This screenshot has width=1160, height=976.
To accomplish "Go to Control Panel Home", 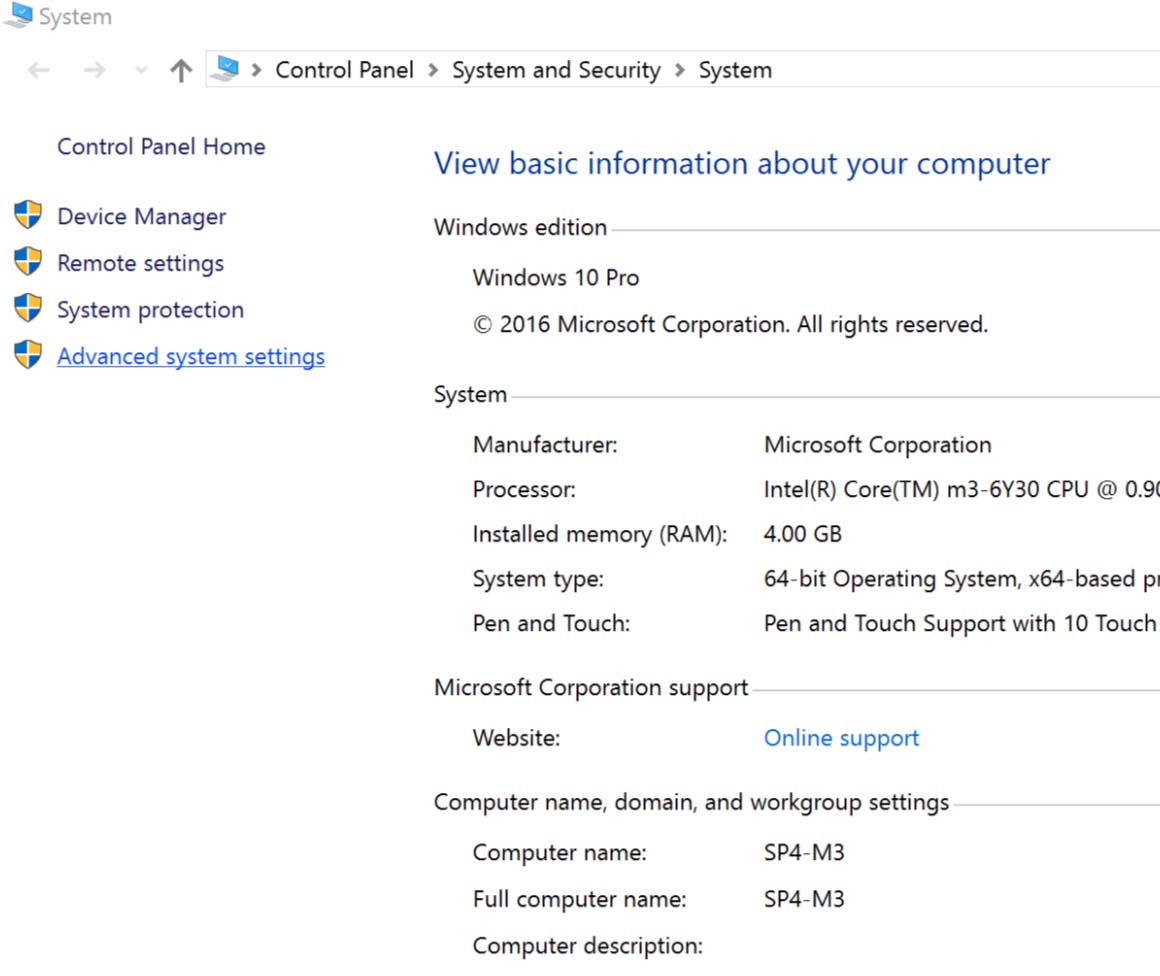I will click(161, 147).
